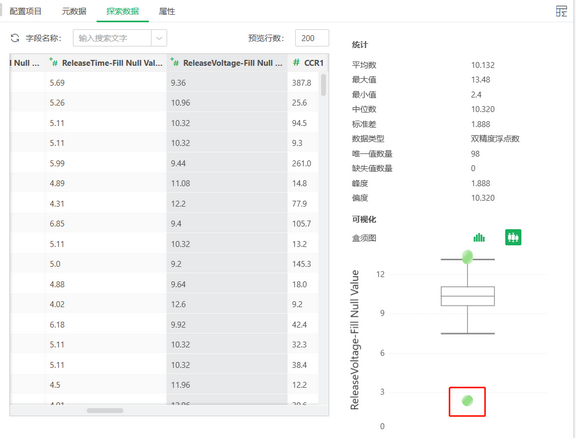
Task: Click cell value 11.96
Action: [180, 385]
